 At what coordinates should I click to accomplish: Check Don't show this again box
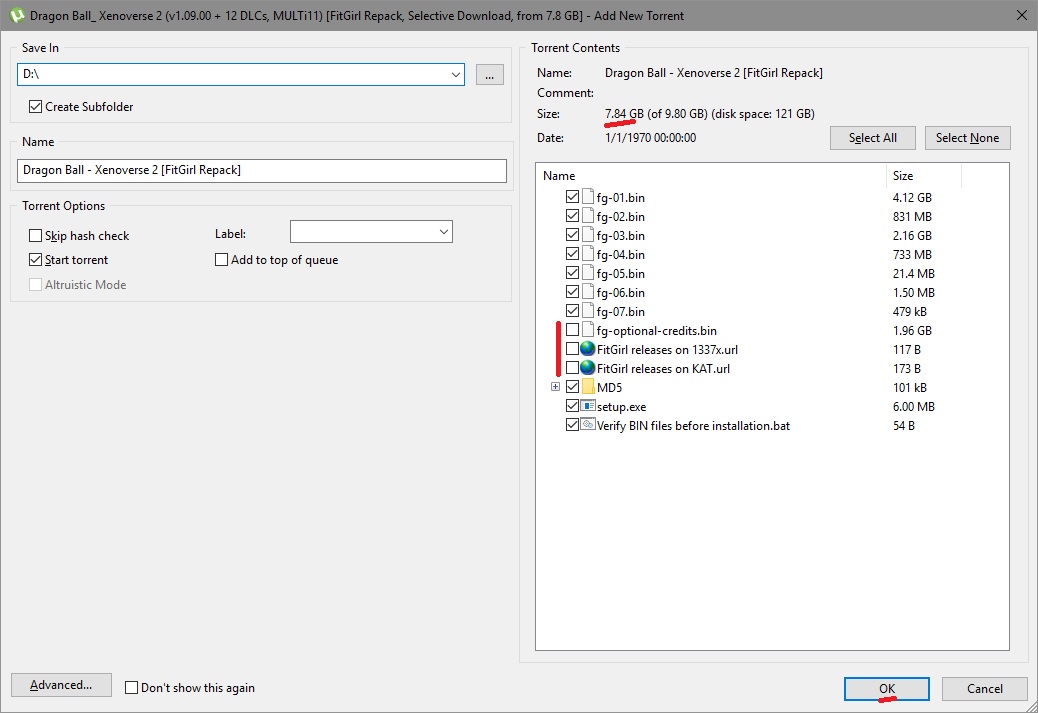click(132, 688)
